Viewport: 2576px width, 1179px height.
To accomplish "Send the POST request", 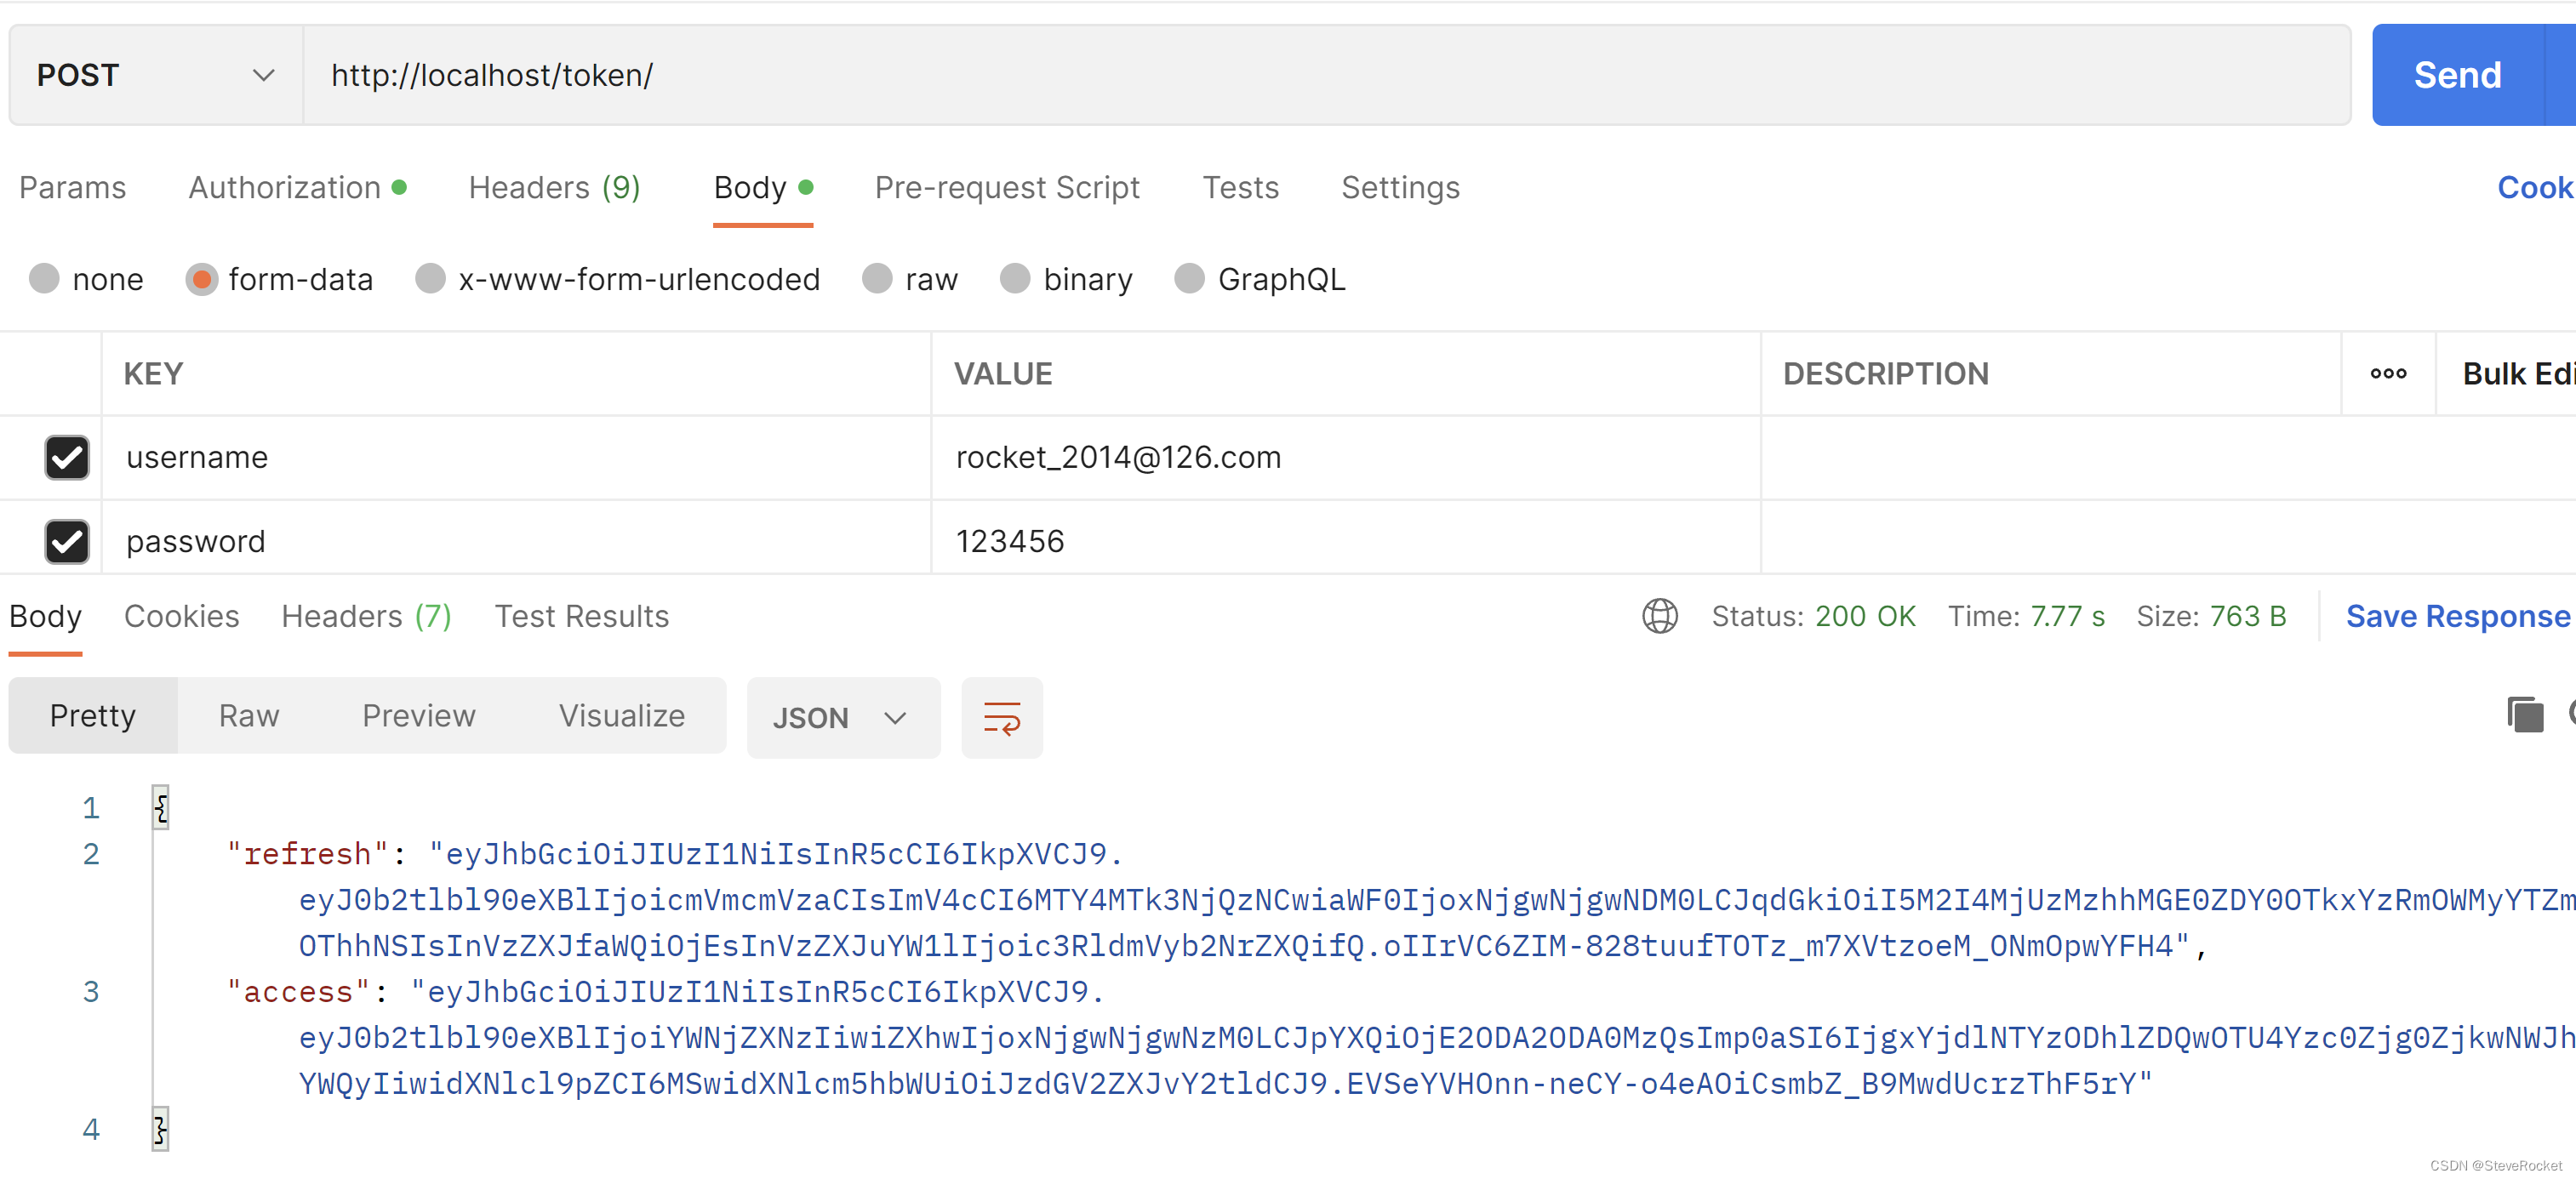I will (x=2457, y=74).
